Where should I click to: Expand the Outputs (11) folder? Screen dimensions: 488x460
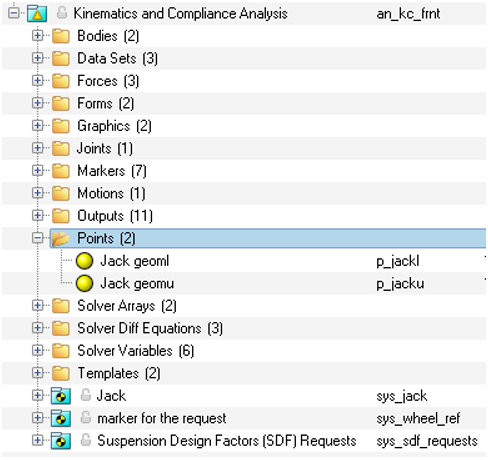coord(37,216)
